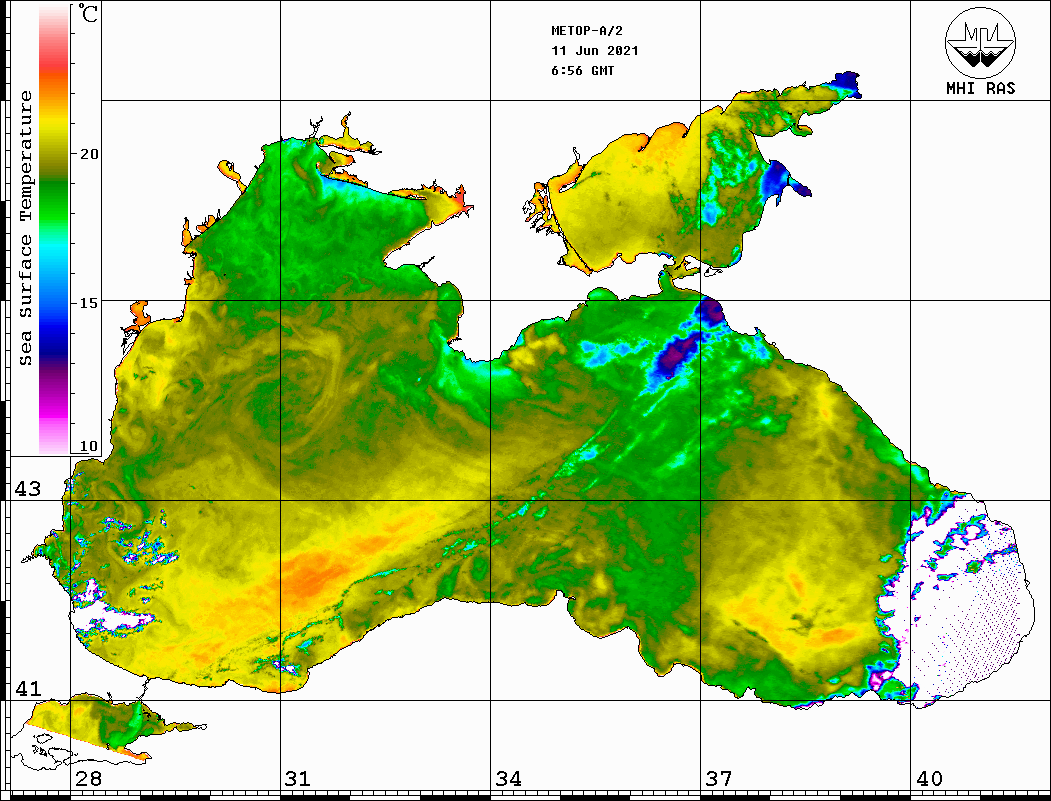Click the '10' temperature scale value

pyautogui.click(x=89, y=446)
